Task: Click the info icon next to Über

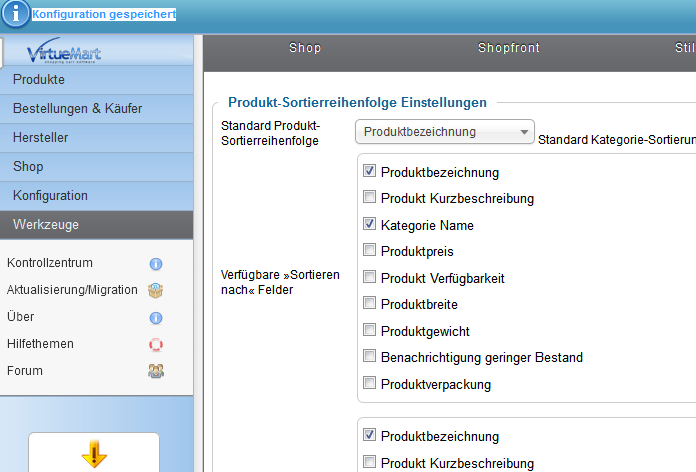Action: [x=156, y=318]
